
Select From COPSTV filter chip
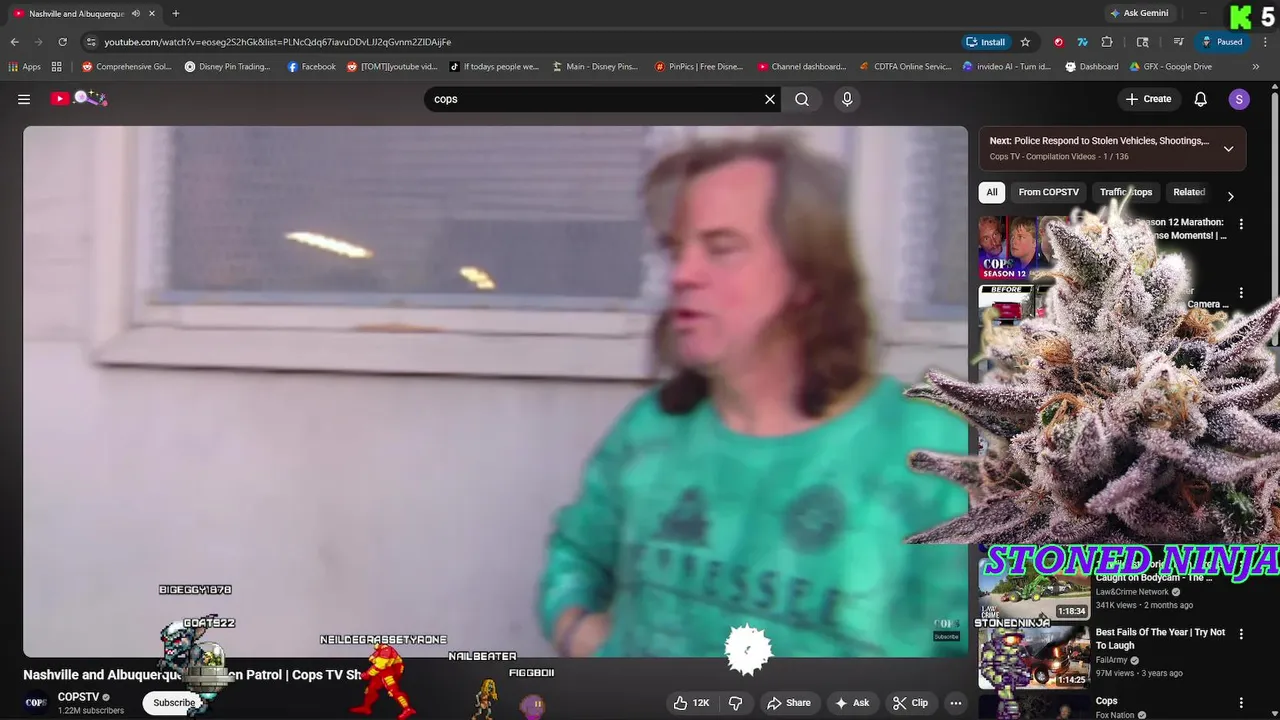(1048, 192)
